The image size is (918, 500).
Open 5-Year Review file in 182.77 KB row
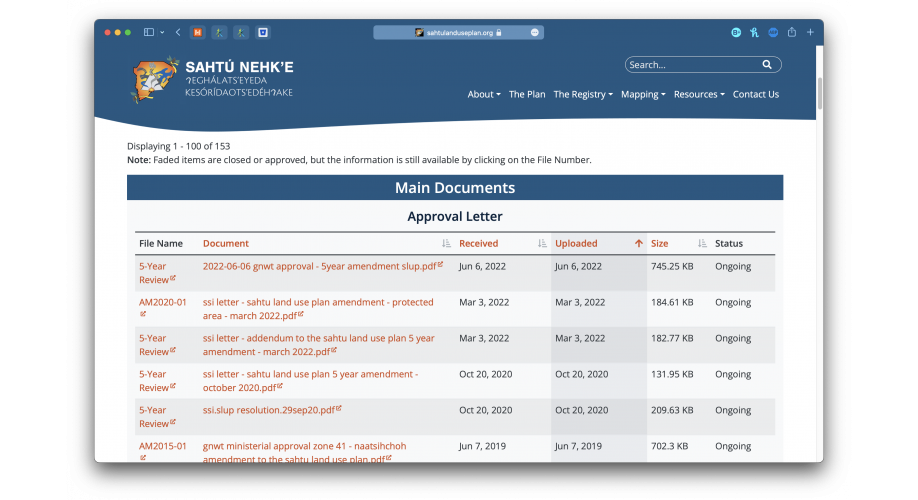tap(157, 345)
